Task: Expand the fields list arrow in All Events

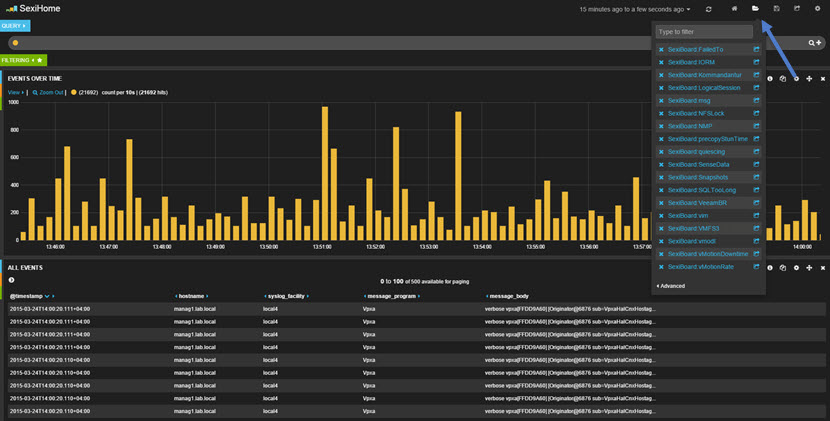Action: click(11, 280)
